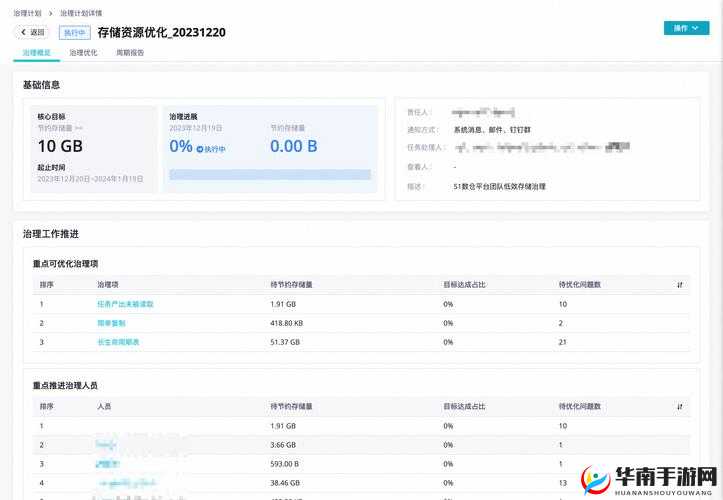Click the sort icon in 重点可优化治理项 table header
The width and height of the screenshot is (723, 500).
pos(680,285)
